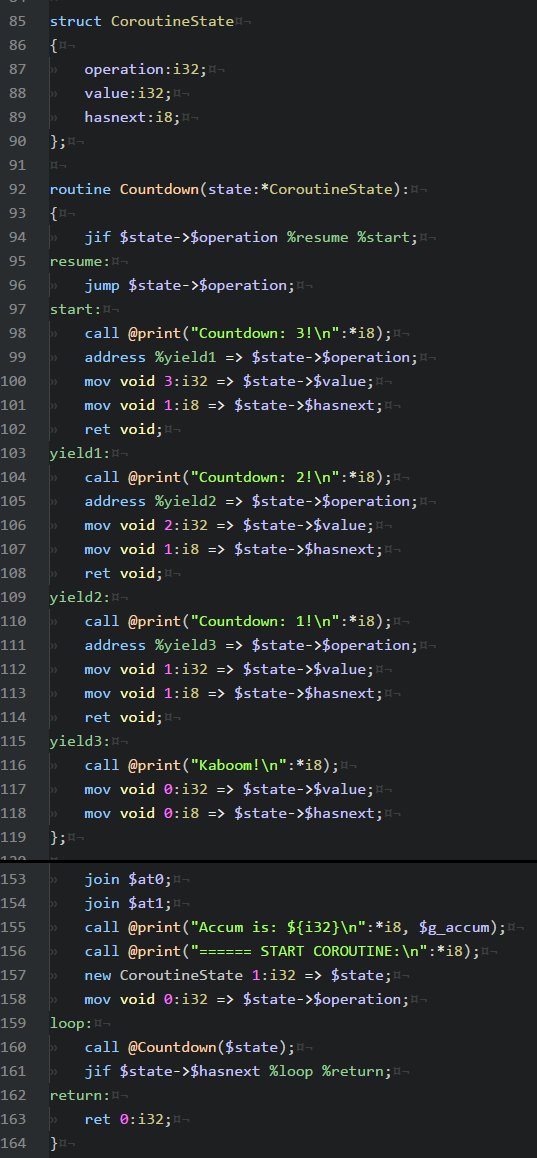
Task: Click the 'mov void 0:i32 => $state->$value;' line
Action: (x=229, y=789)
